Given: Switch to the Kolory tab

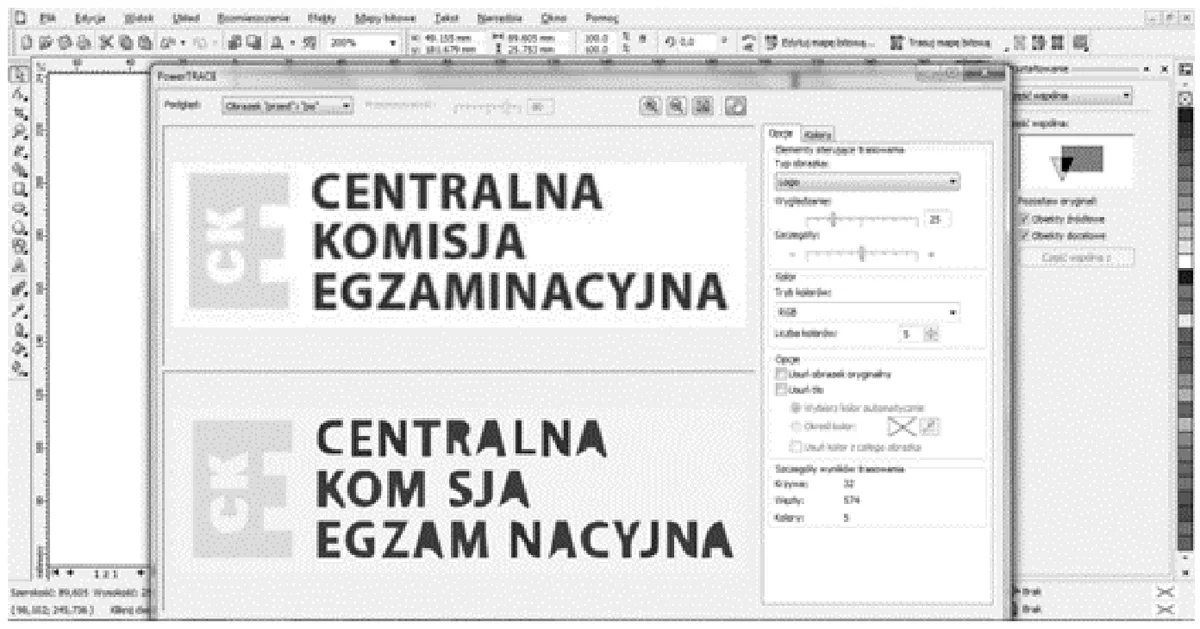Looking at the screenshot, I should 820,134.
